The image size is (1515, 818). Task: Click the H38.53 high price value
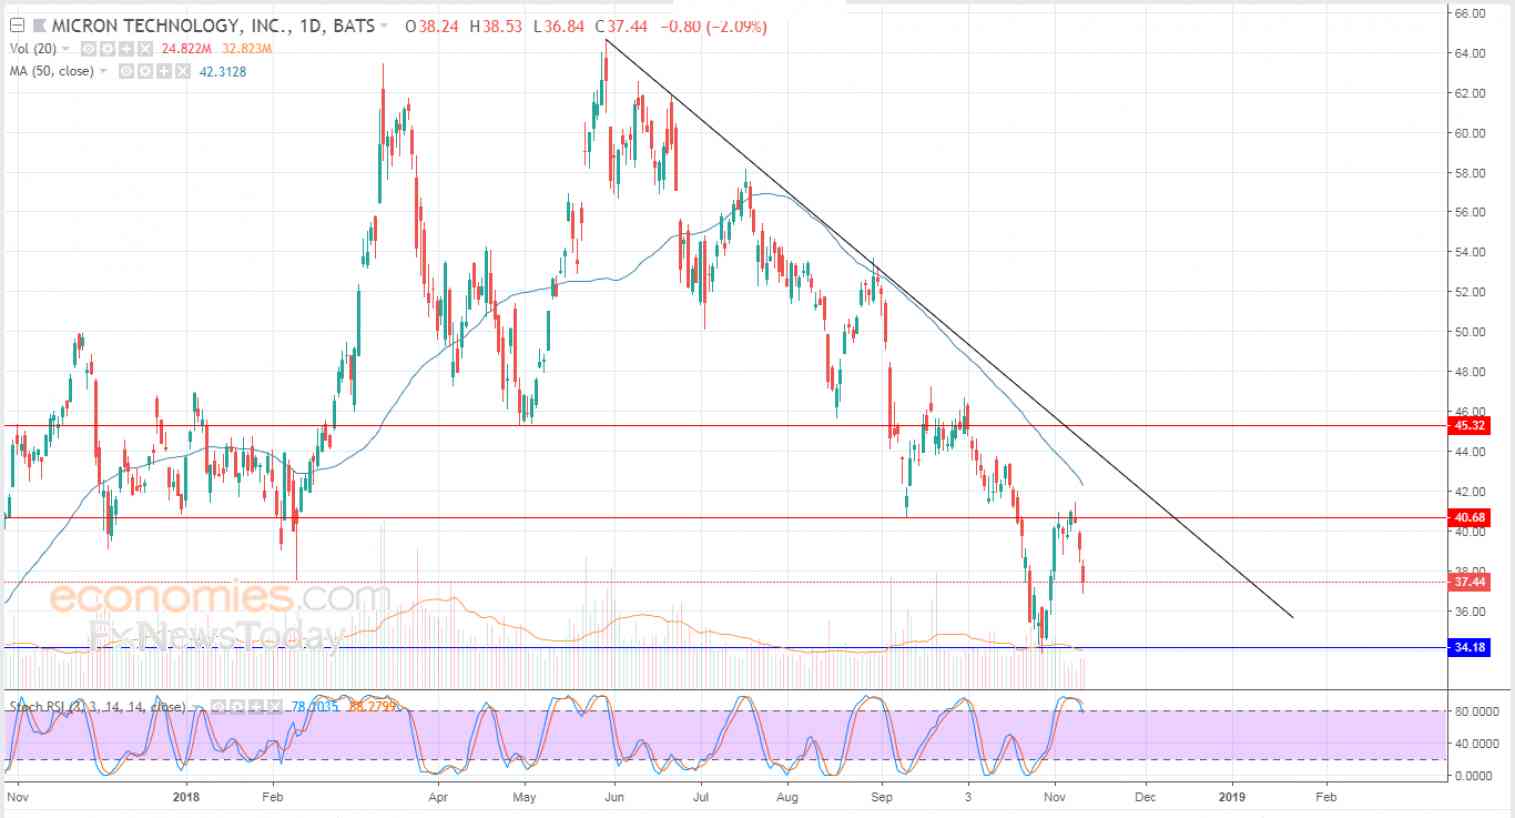[497, 26]
